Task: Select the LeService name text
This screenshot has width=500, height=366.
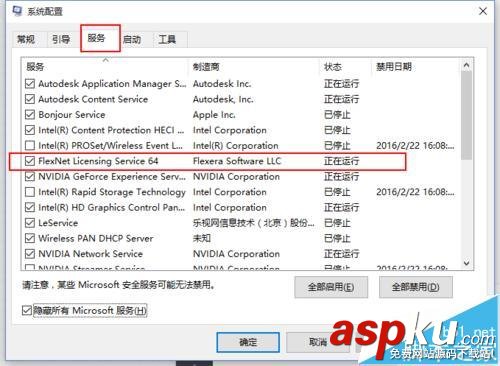Action: tap(58, 223)
